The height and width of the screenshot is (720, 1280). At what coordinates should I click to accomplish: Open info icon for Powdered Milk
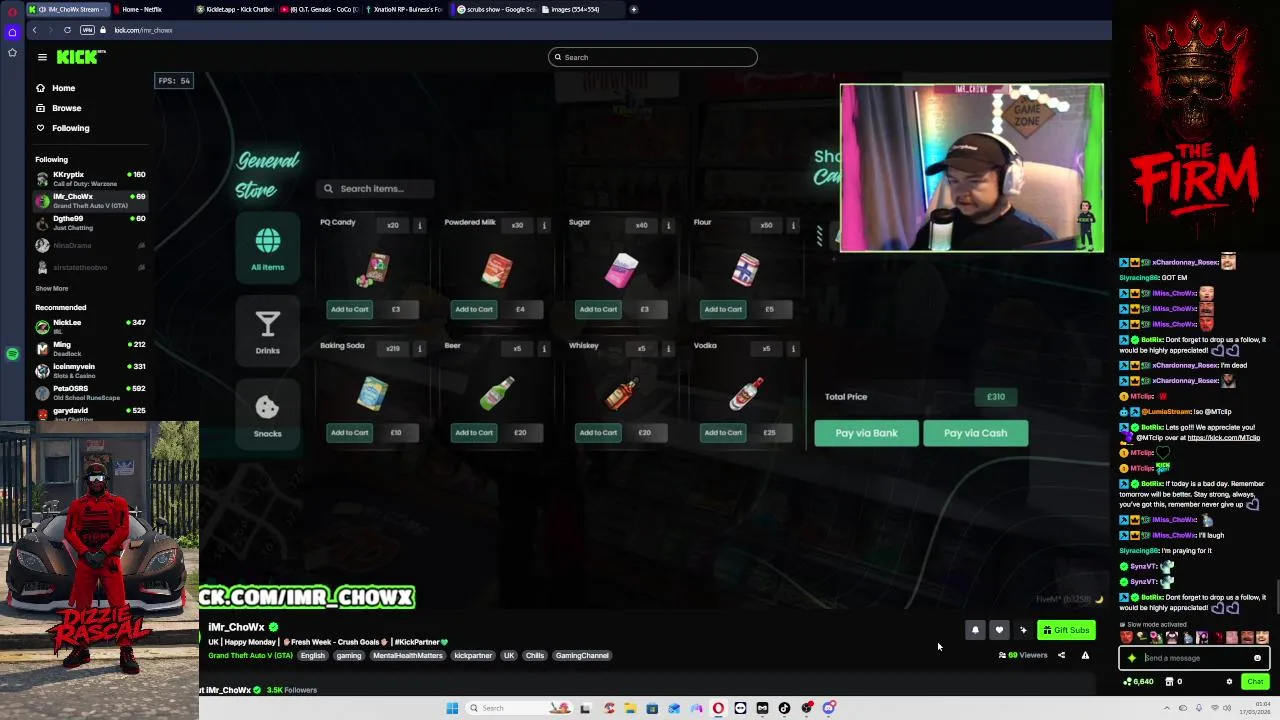click(x=544, y=225)
